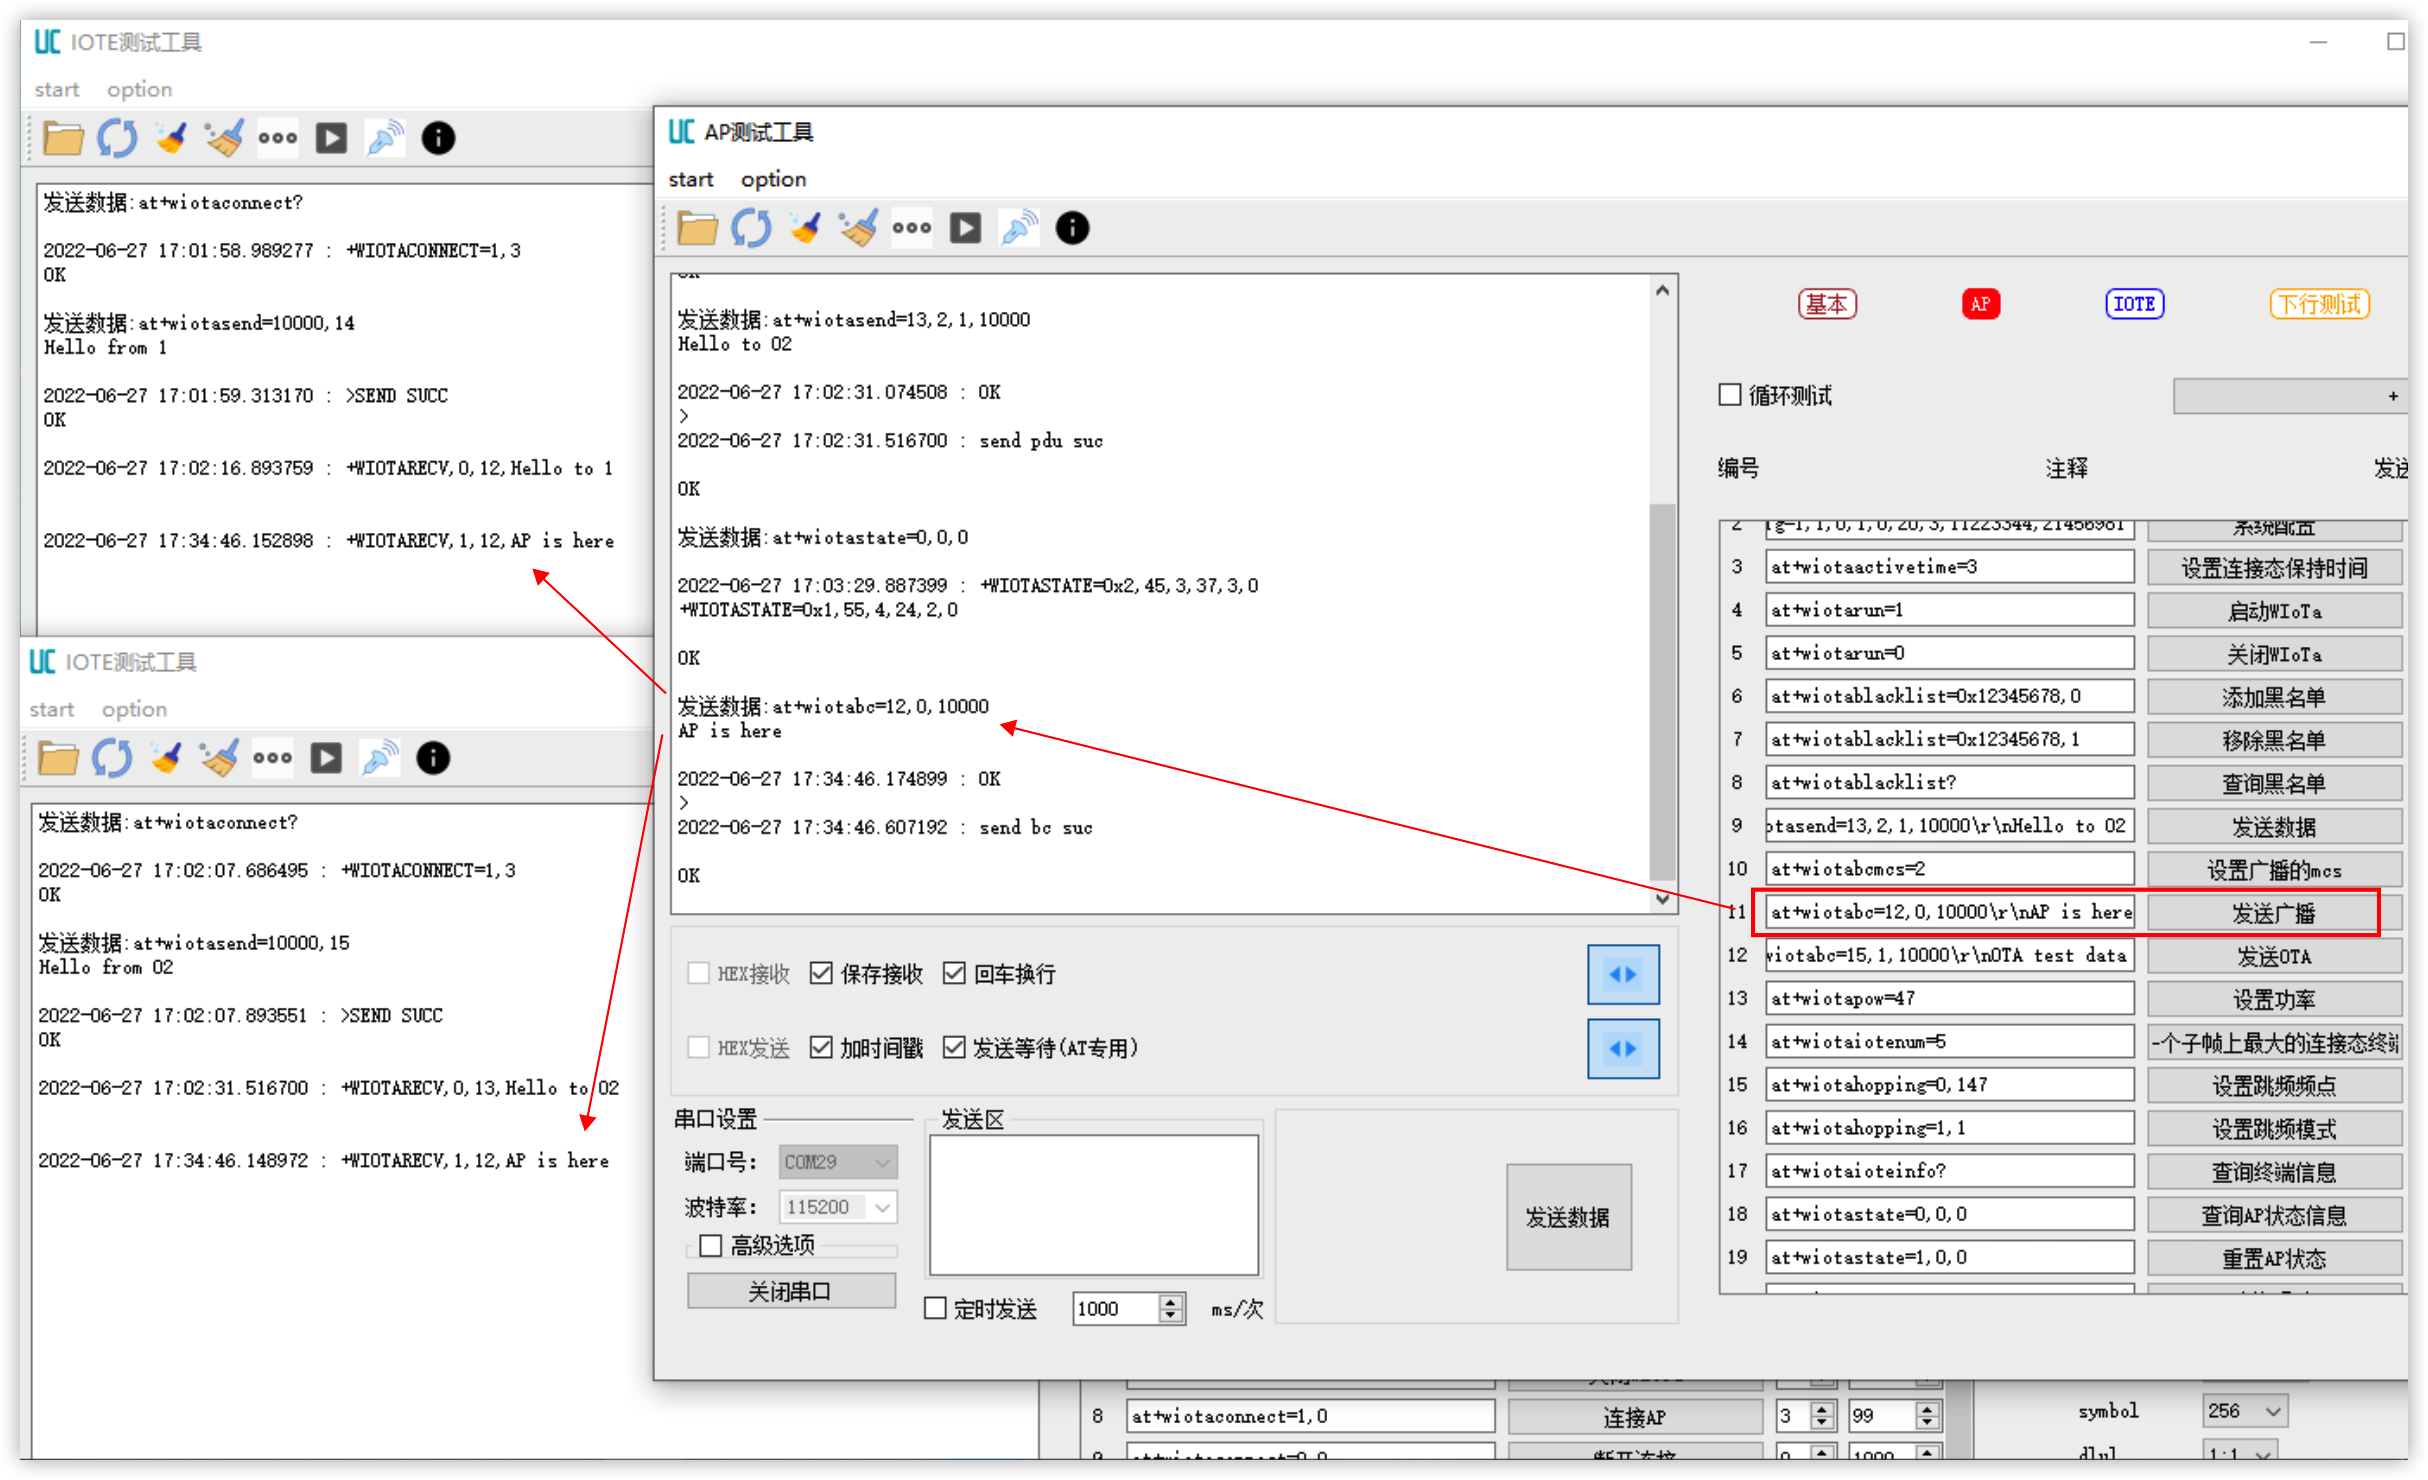Click AP log vertical scrollbar thumb
Screen dimensions: 2428x1480
coord(1662,693)
